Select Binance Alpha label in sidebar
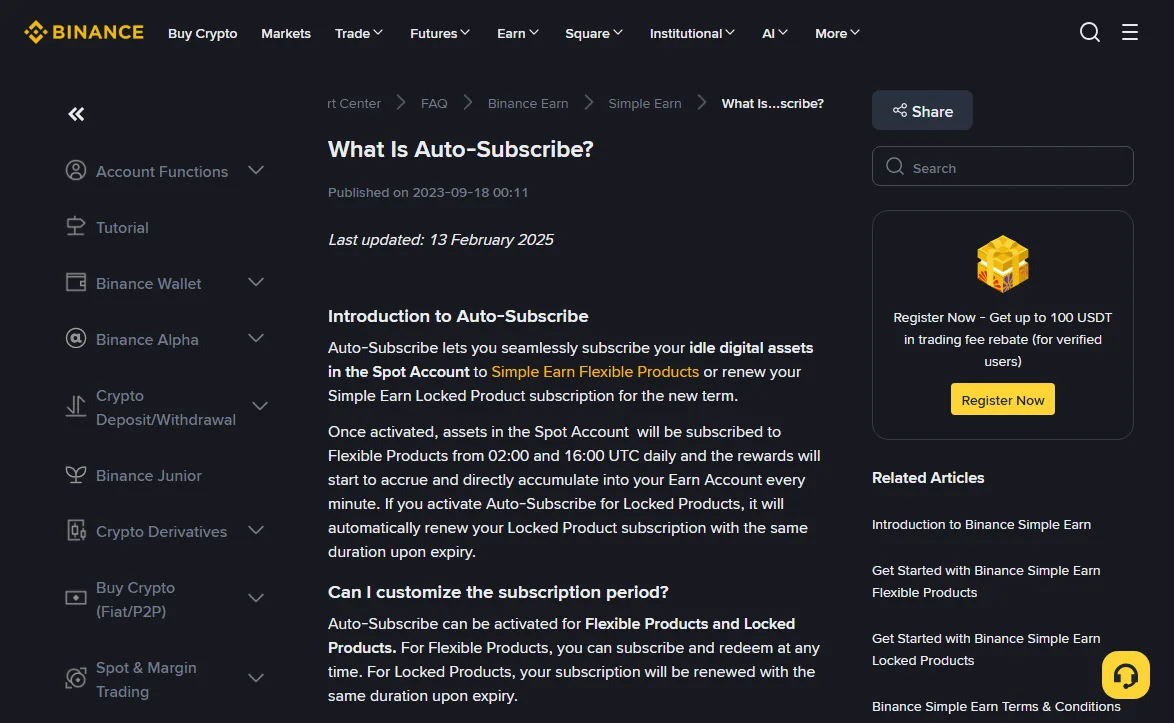Image resolution: width=1174 pixels, height=723 pixels. click(147, 340)
